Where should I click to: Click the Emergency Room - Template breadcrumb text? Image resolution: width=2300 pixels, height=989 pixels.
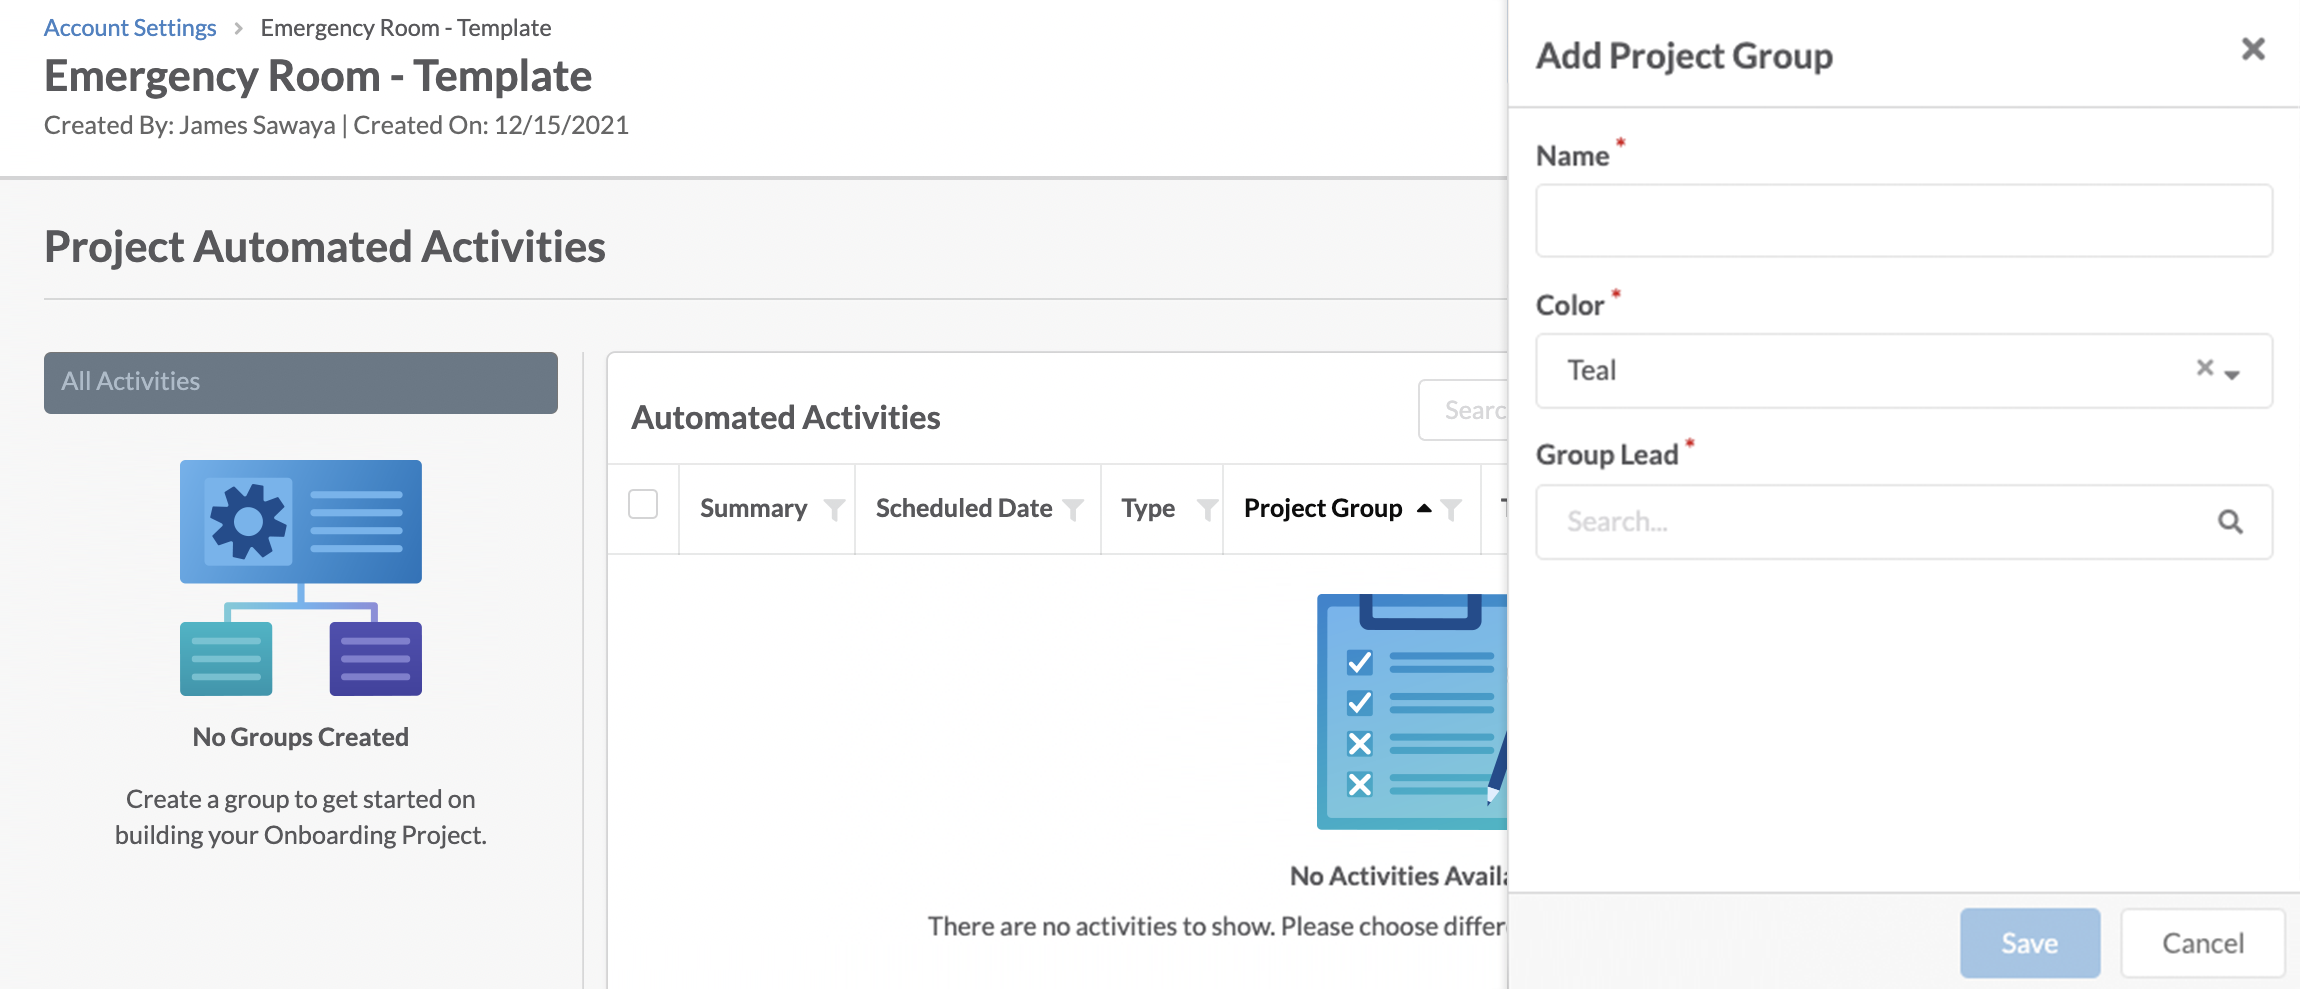(405, 28)
